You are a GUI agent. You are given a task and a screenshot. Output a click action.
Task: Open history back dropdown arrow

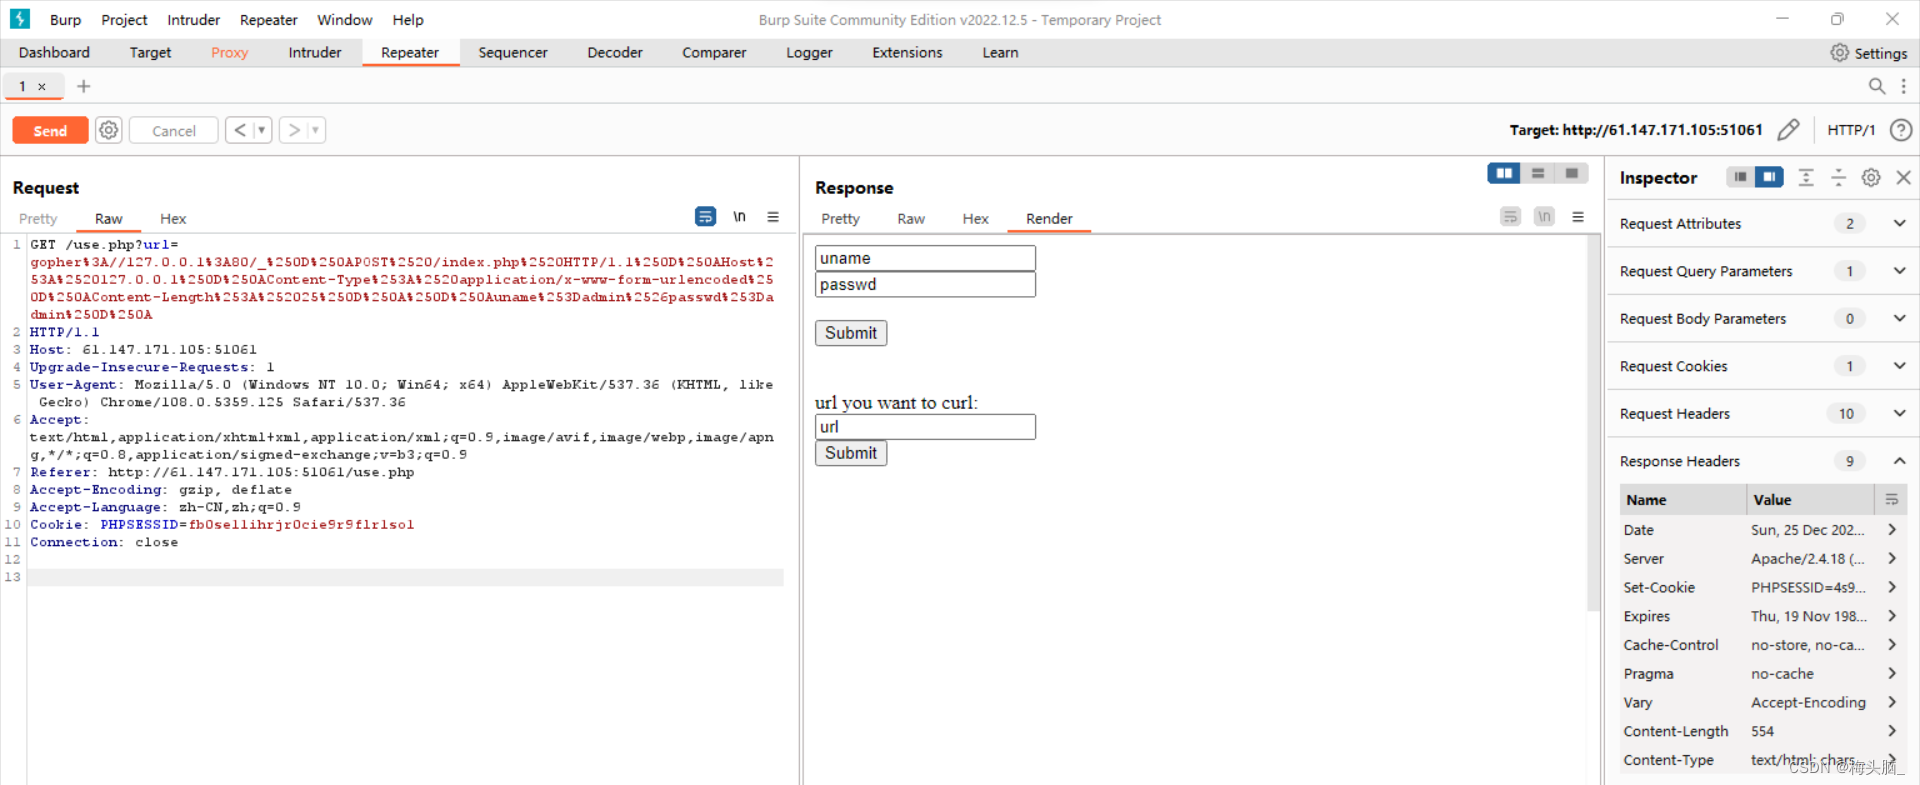(262, 130)
